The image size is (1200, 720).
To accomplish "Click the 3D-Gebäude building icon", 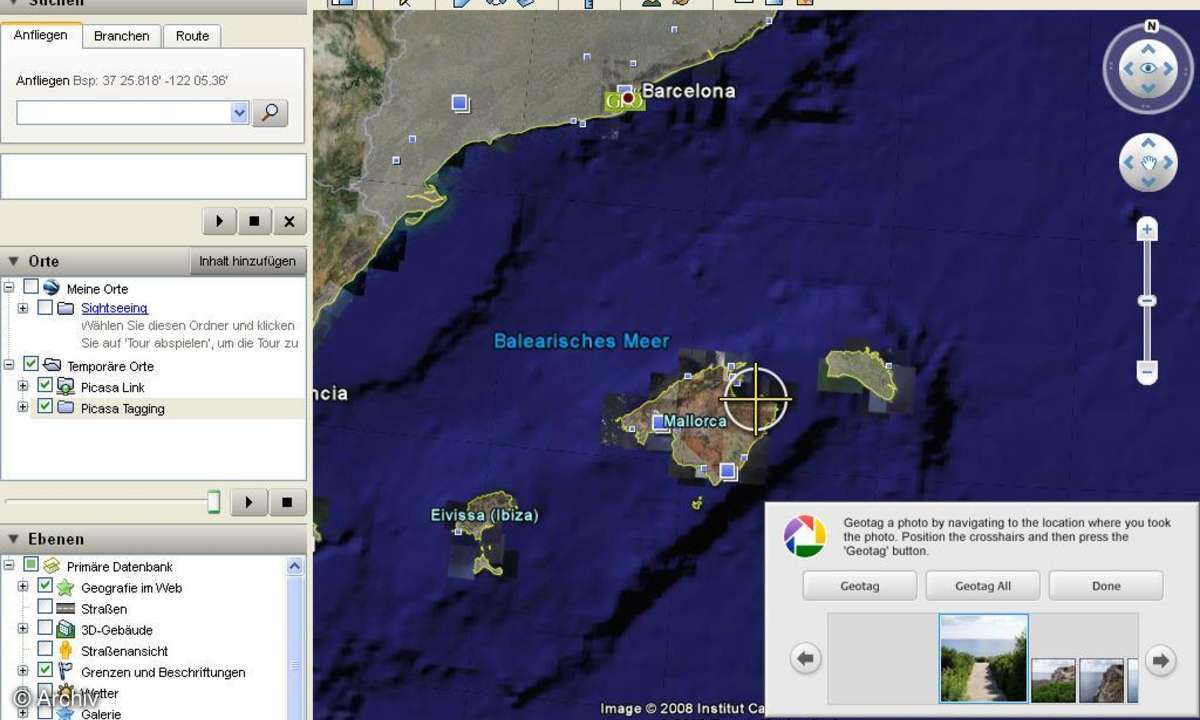I will 65,630.
